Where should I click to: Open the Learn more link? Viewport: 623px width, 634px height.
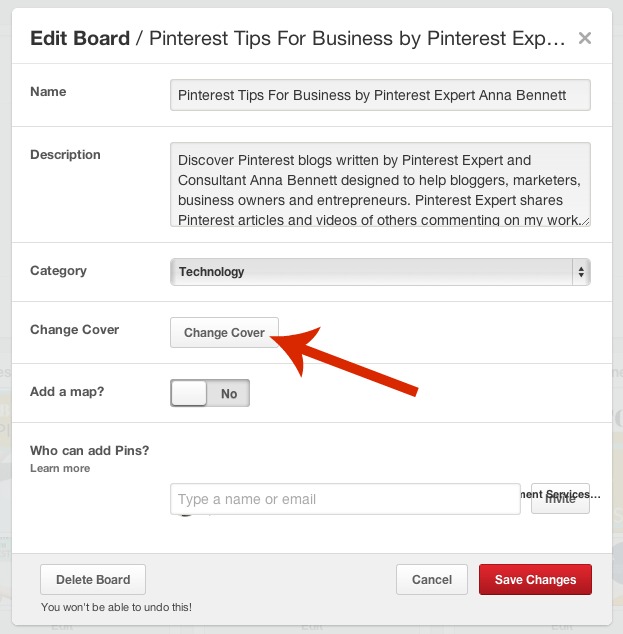click(60, 468)
